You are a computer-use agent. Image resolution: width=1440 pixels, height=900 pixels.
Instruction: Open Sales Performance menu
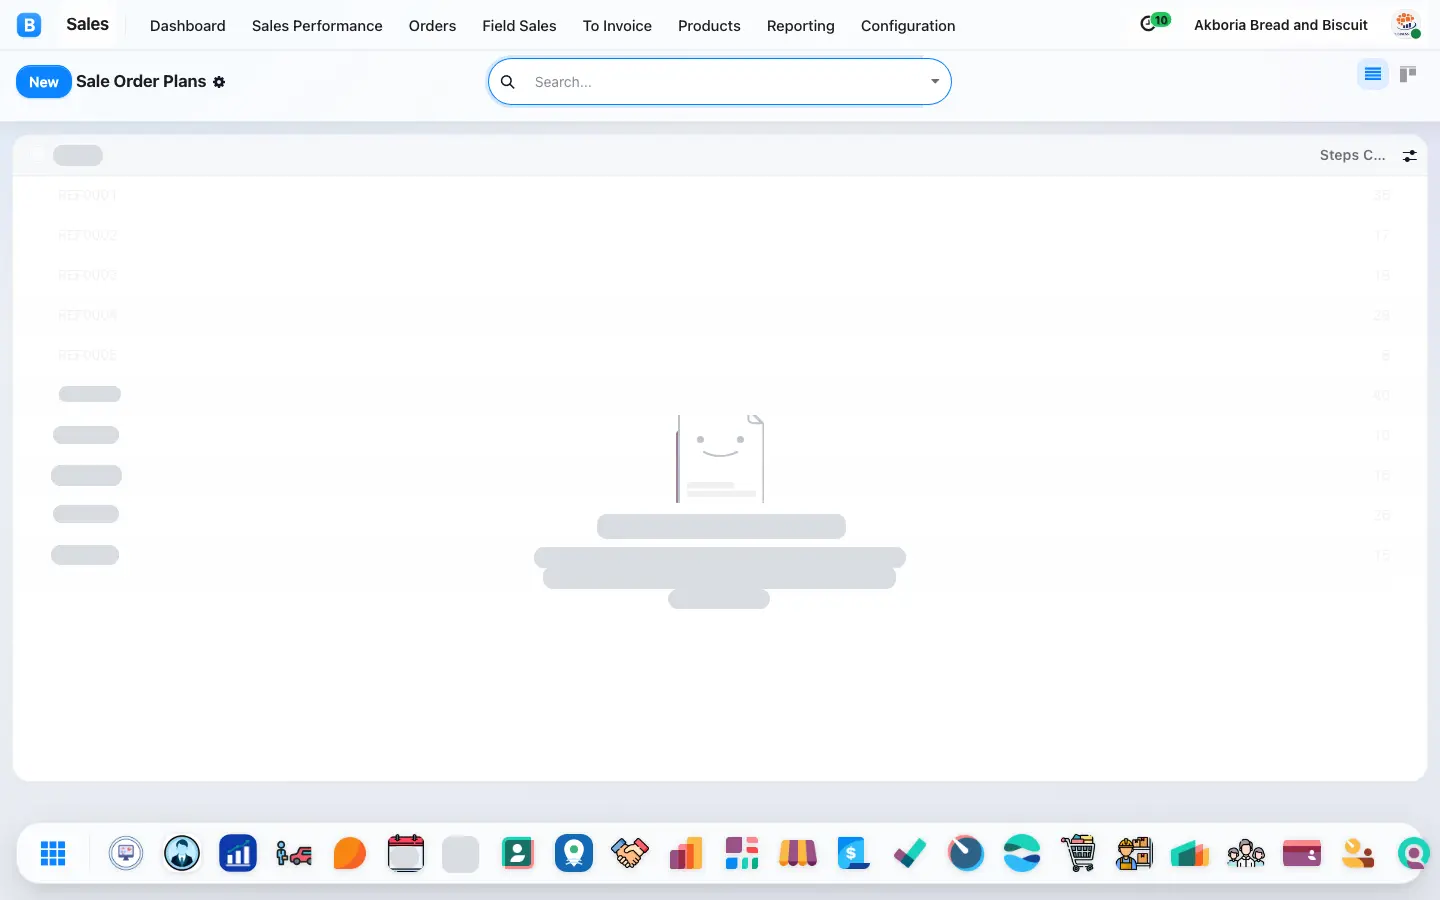[x=317, y=26]
